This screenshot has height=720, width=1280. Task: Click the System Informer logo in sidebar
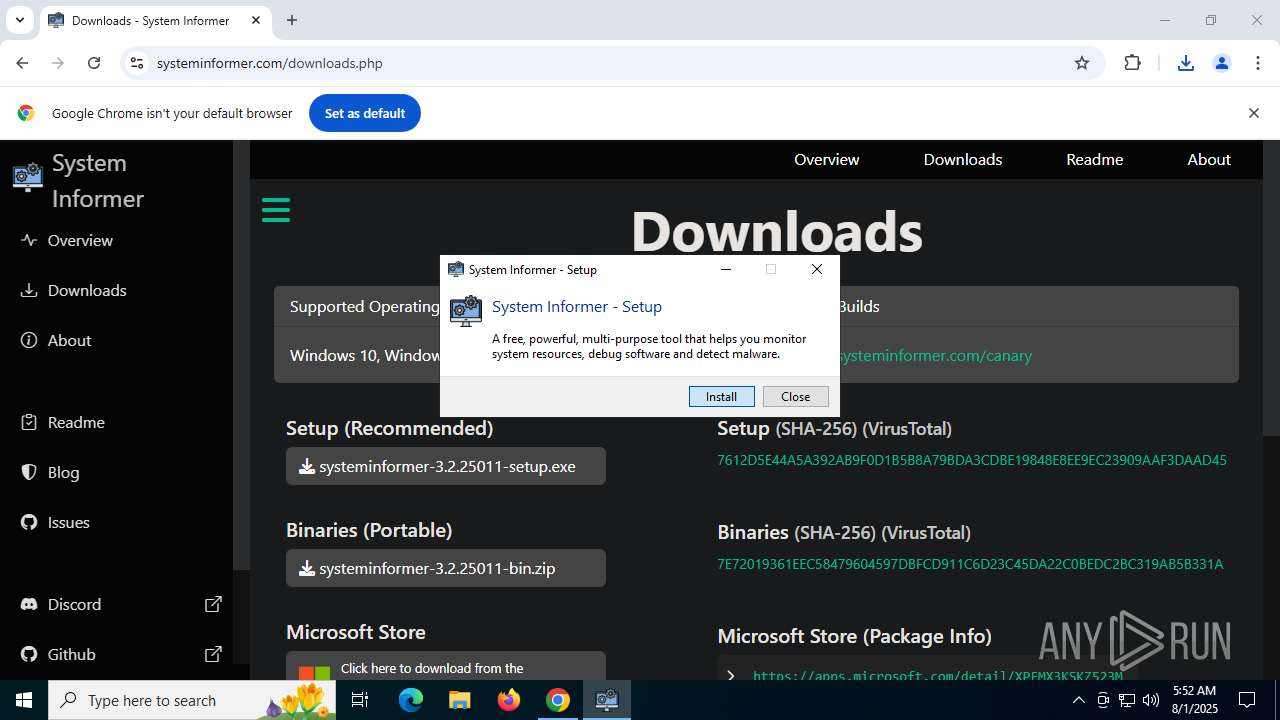click(28, 176)
